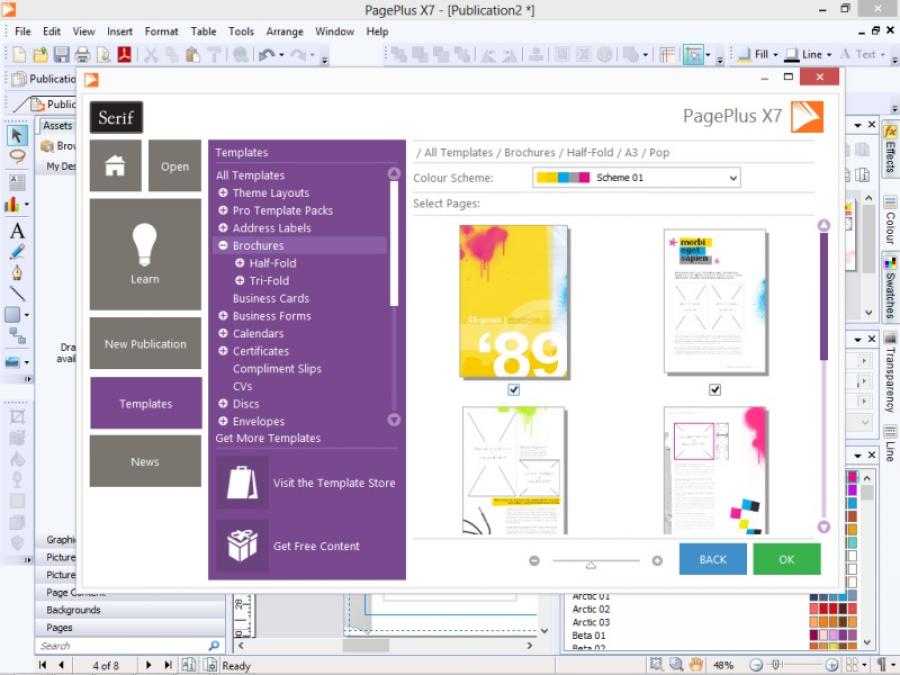
Task: Expand Pro Template Packs category
Action: coord(223,211)
